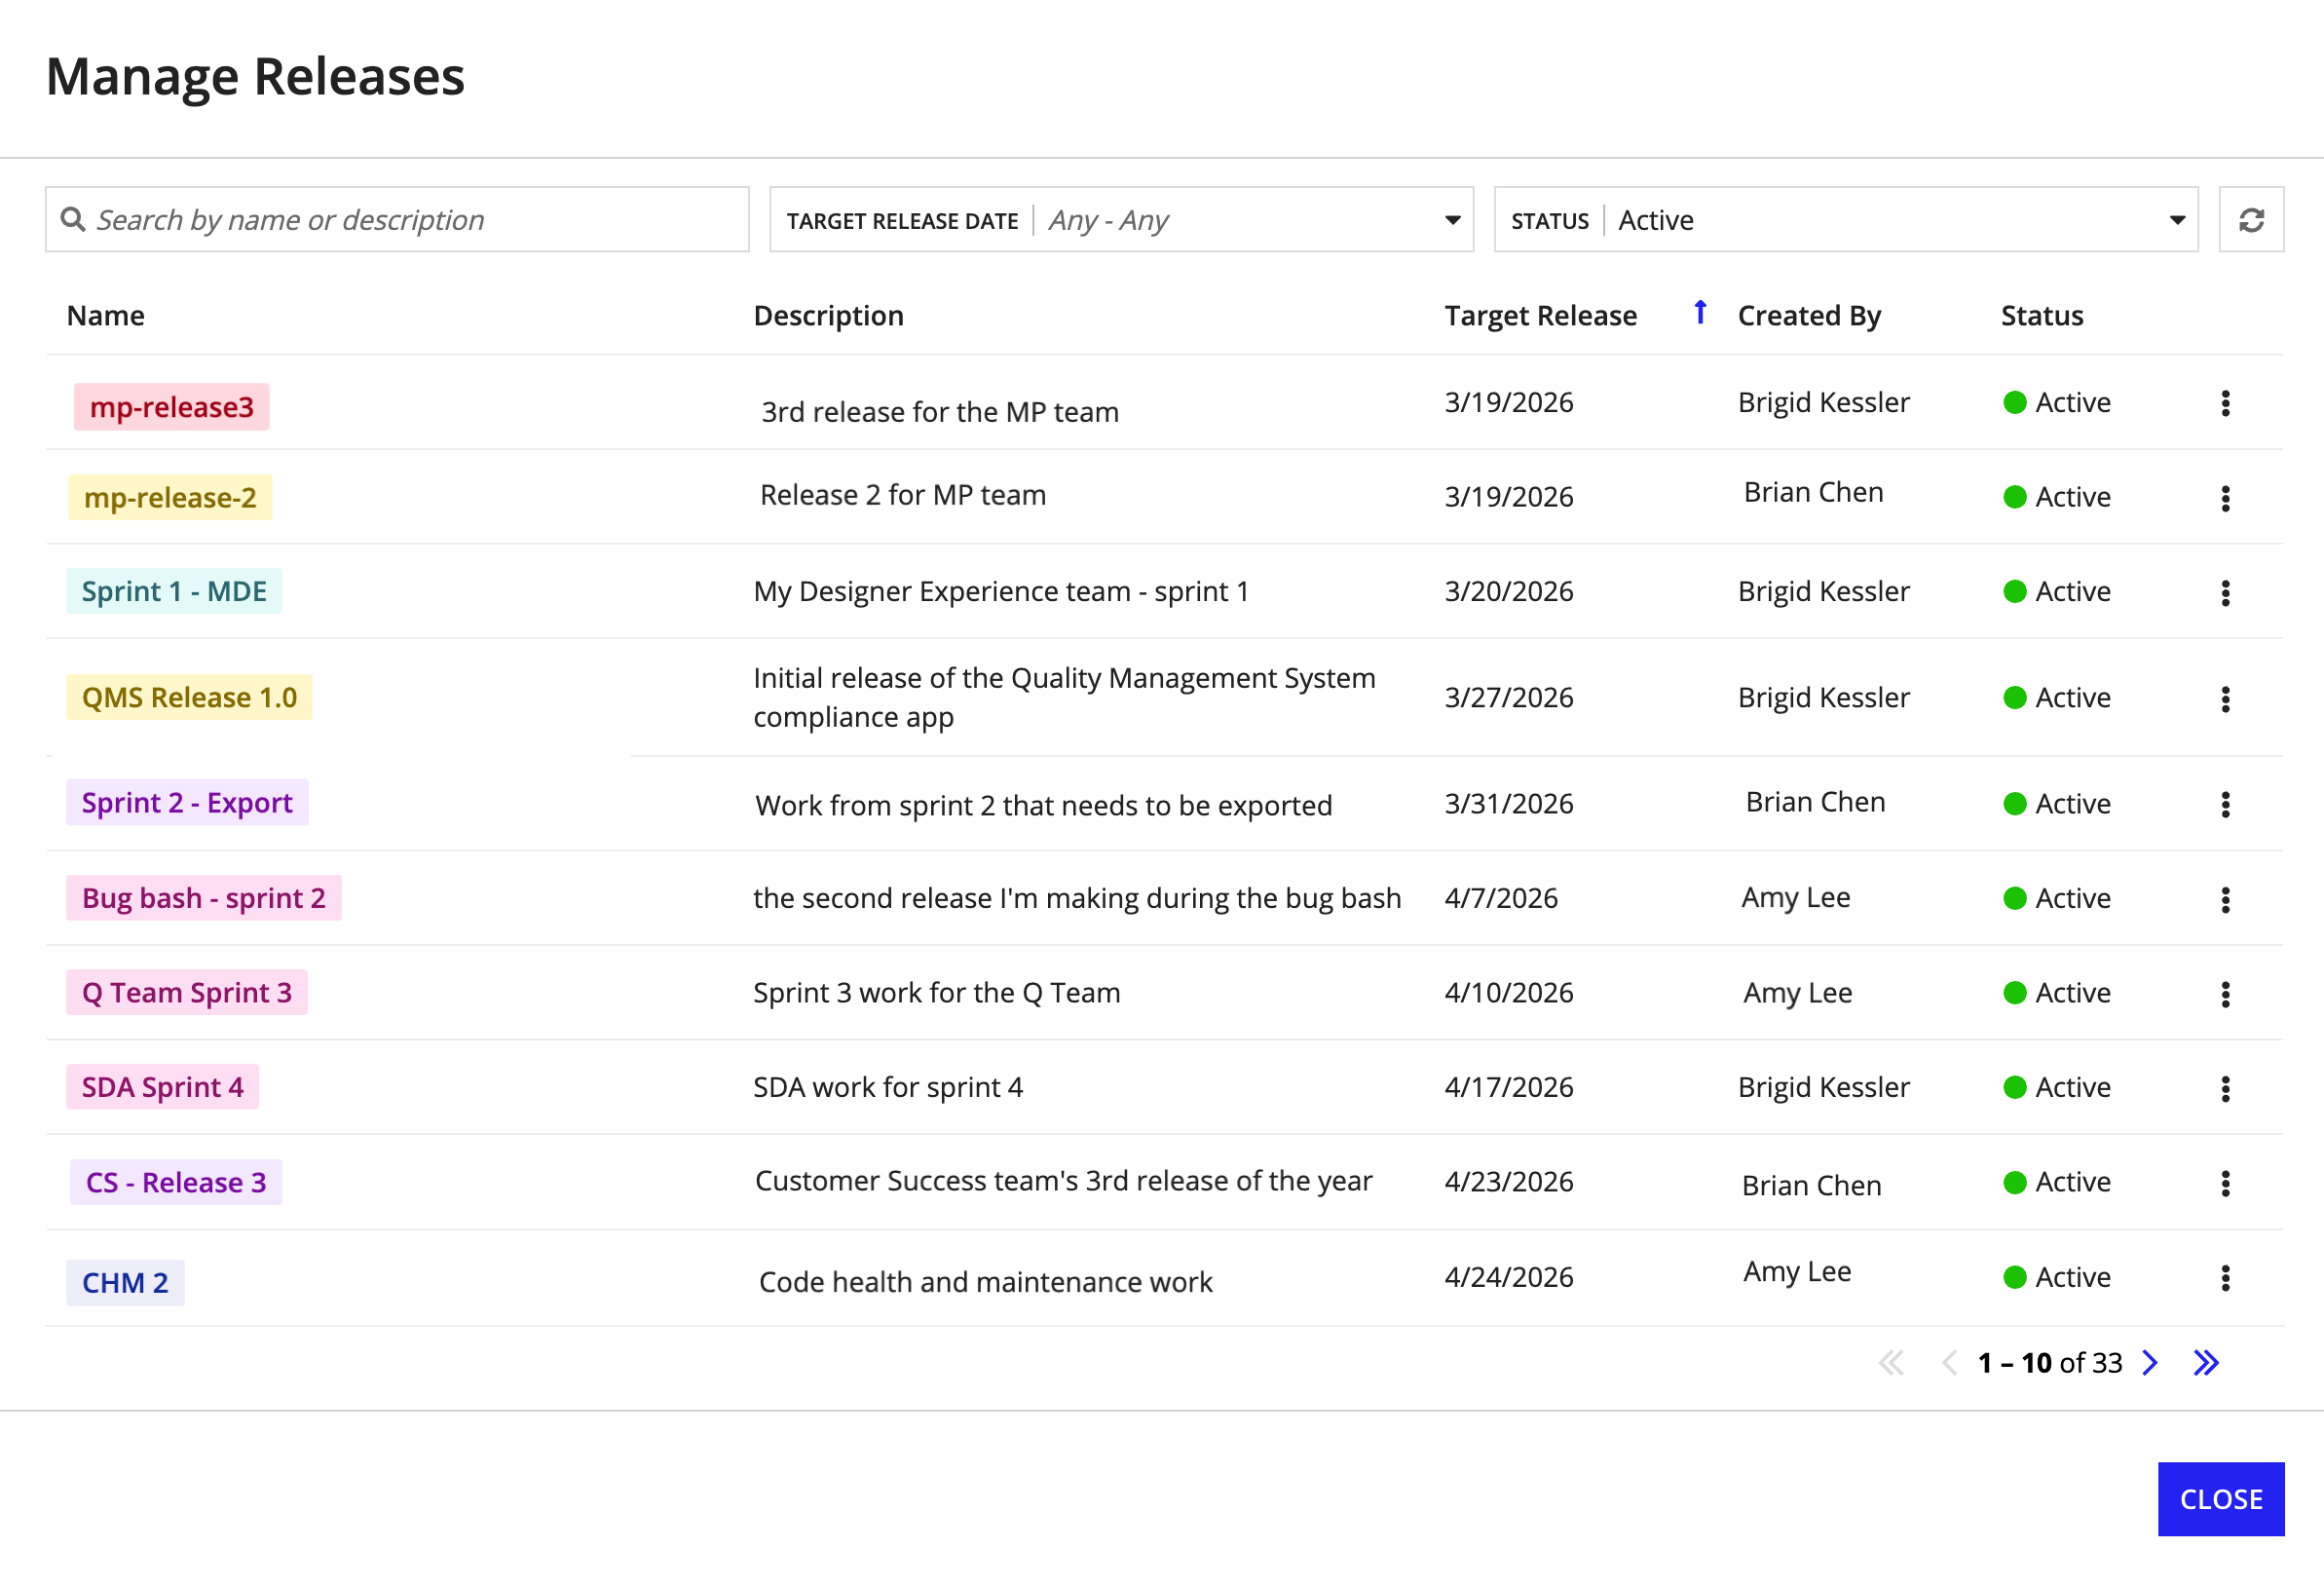Open the kebab menu for CHM 2

tap(2225, 1278)
